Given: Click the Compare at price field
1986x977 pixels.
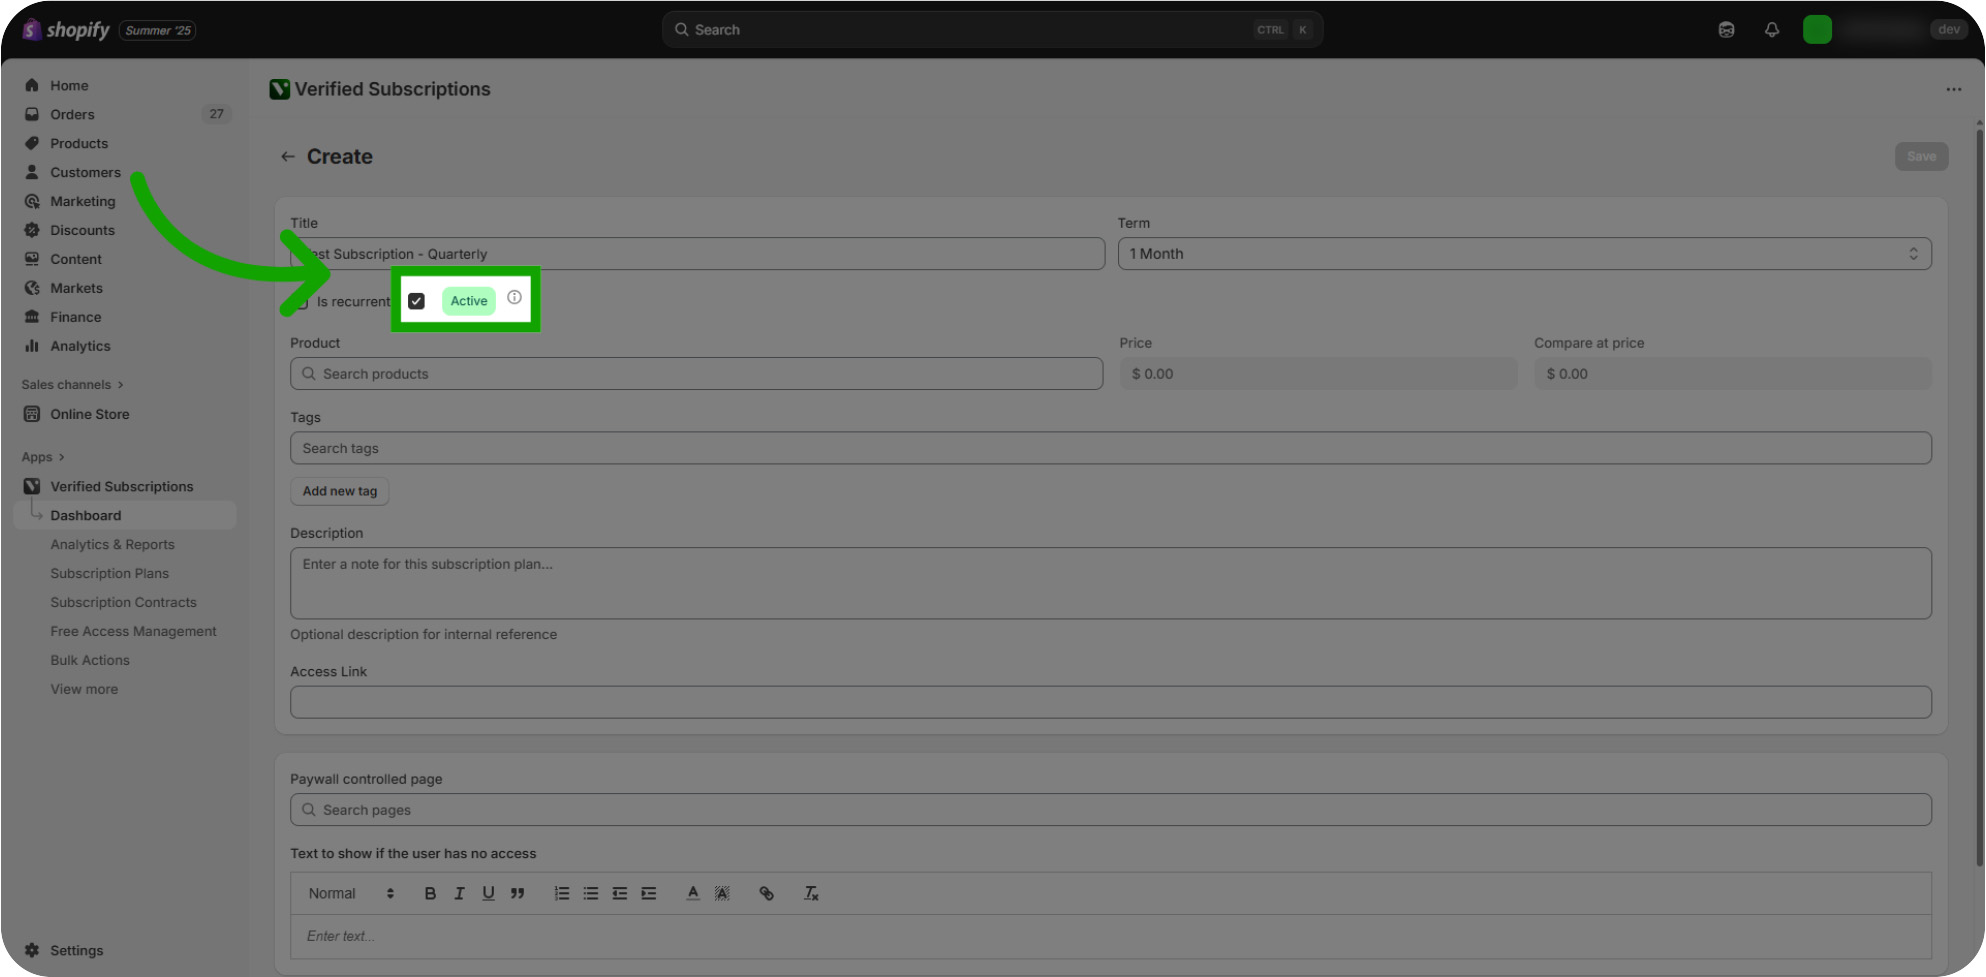Looking at the screenshot, I should (1733, 374).
